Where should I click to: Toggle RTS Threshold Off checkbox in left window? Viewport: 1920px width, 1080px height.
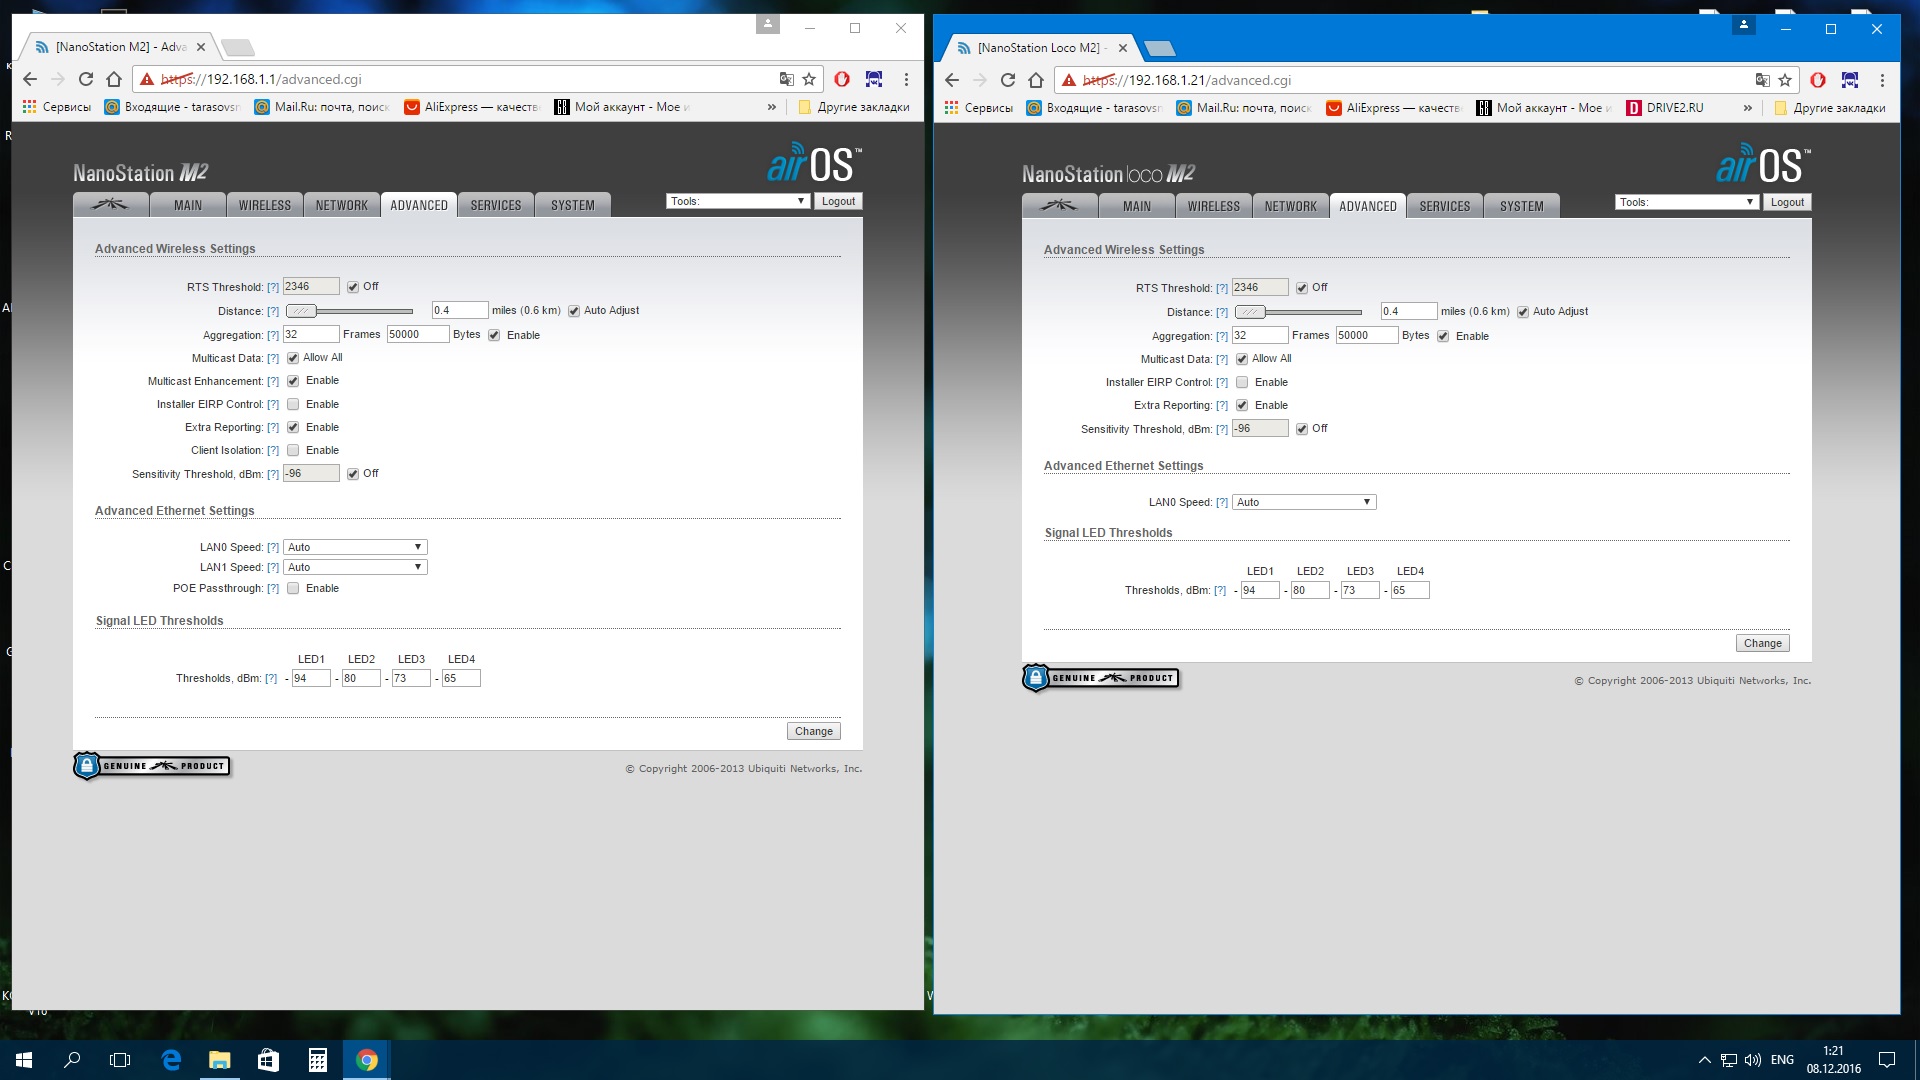click(353, 287)
